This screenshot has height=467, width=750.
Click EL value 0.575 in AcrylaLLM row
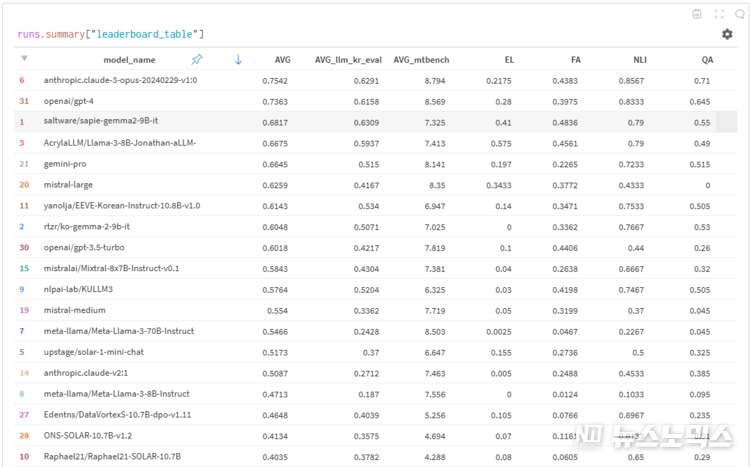[501, 144]
